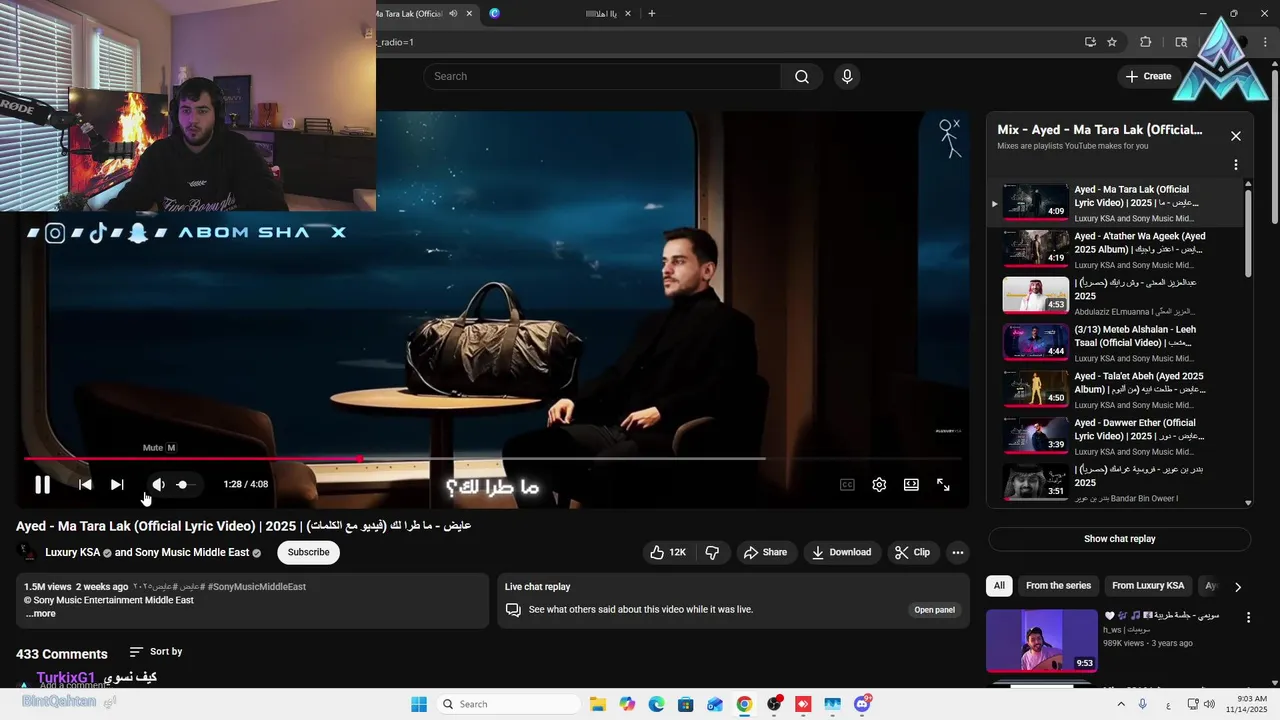Adjust the volume slider knob
The height and width of the screenshot is (720, 1280).
pos(182,485)
